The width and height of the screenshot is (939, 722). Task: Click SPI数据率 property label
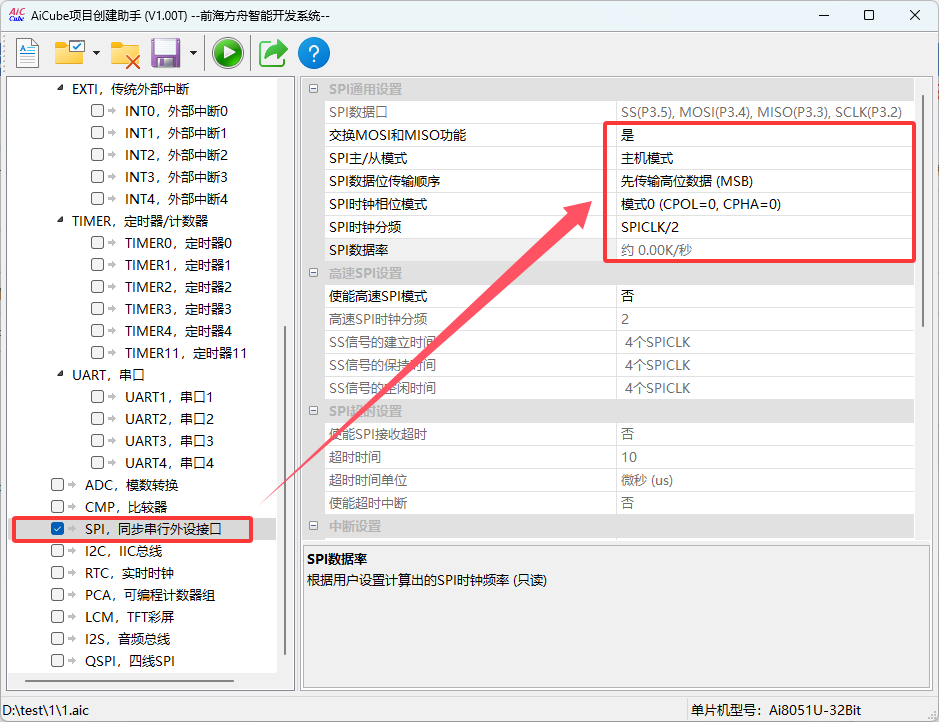click(x=358, y=250)
